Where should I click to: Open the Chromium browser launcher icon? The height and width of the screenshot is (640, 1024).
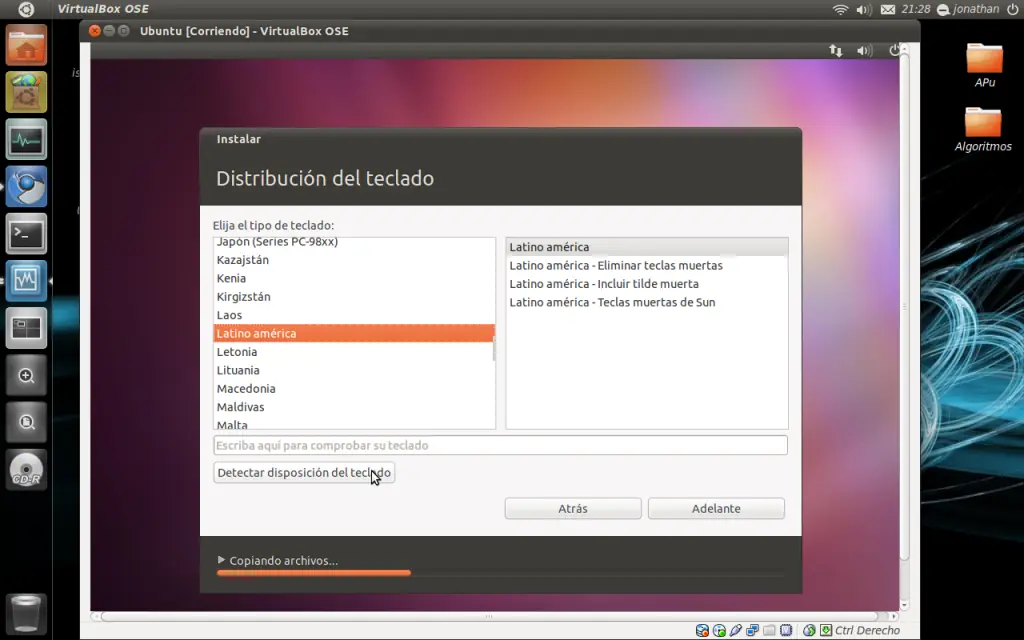pyautogui.click(x=26, y=186)
